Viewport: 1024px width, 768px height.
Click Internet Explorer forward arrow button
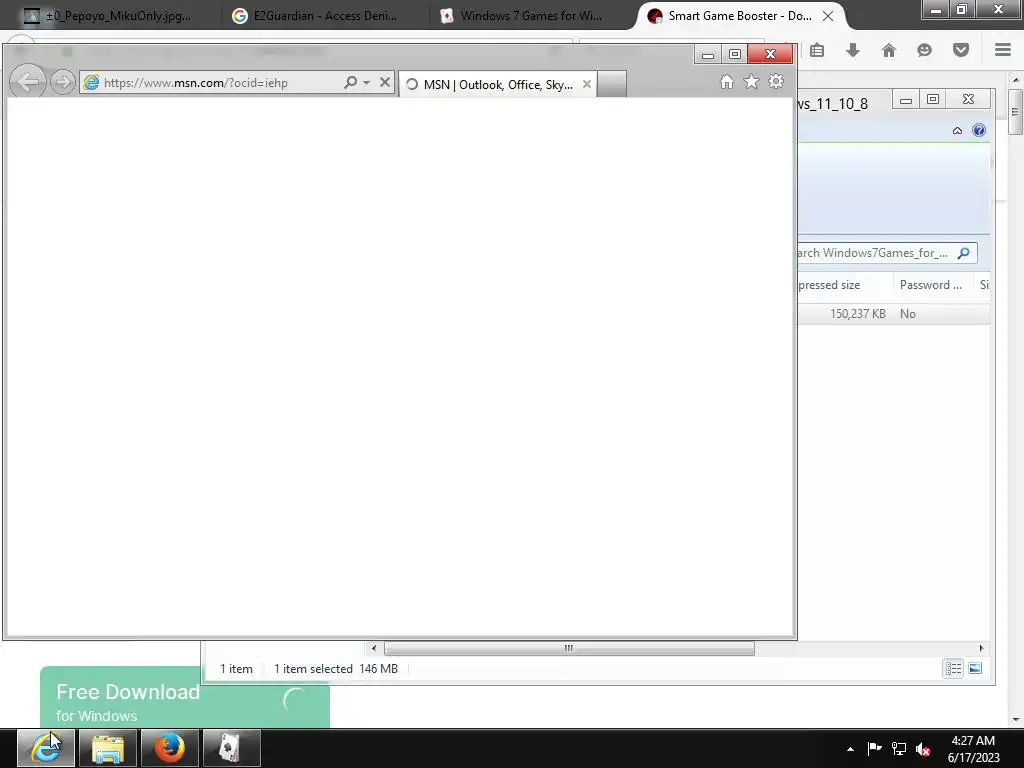[x=63, y=82]
